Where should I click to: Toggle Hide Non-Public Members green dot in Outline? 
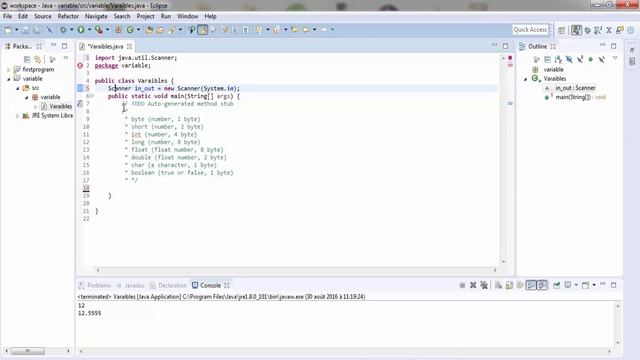click(591, 60)
